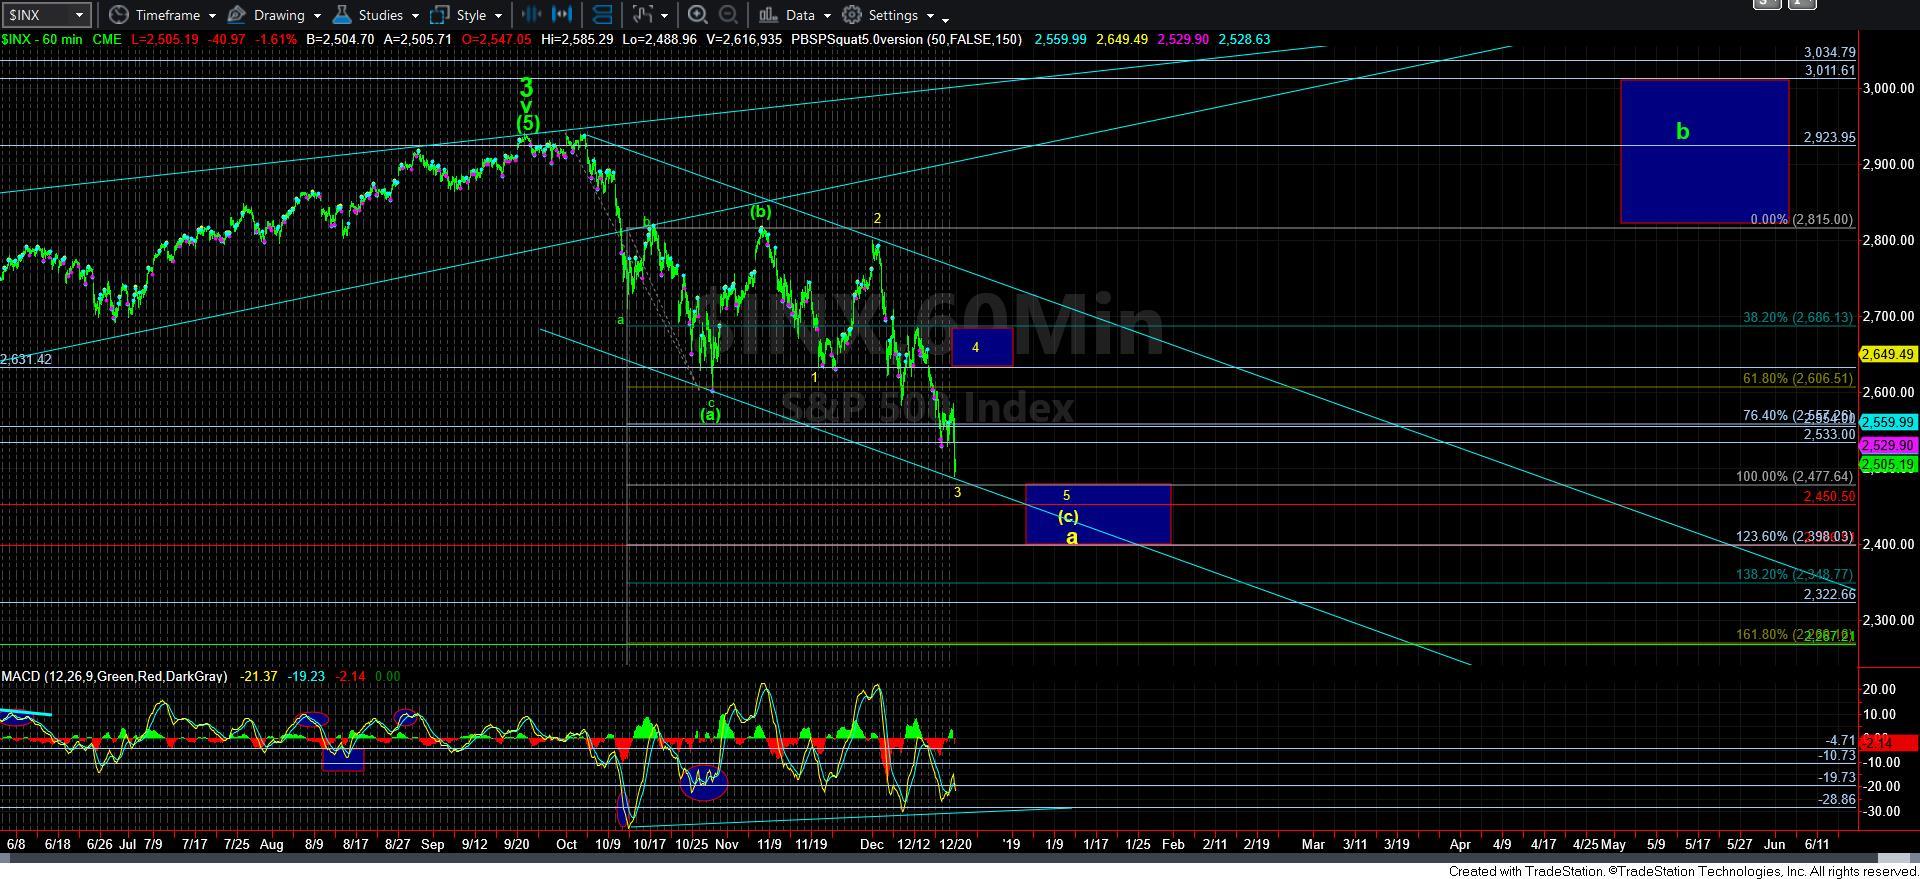Click the Settings gear icon

click(852, 15)
